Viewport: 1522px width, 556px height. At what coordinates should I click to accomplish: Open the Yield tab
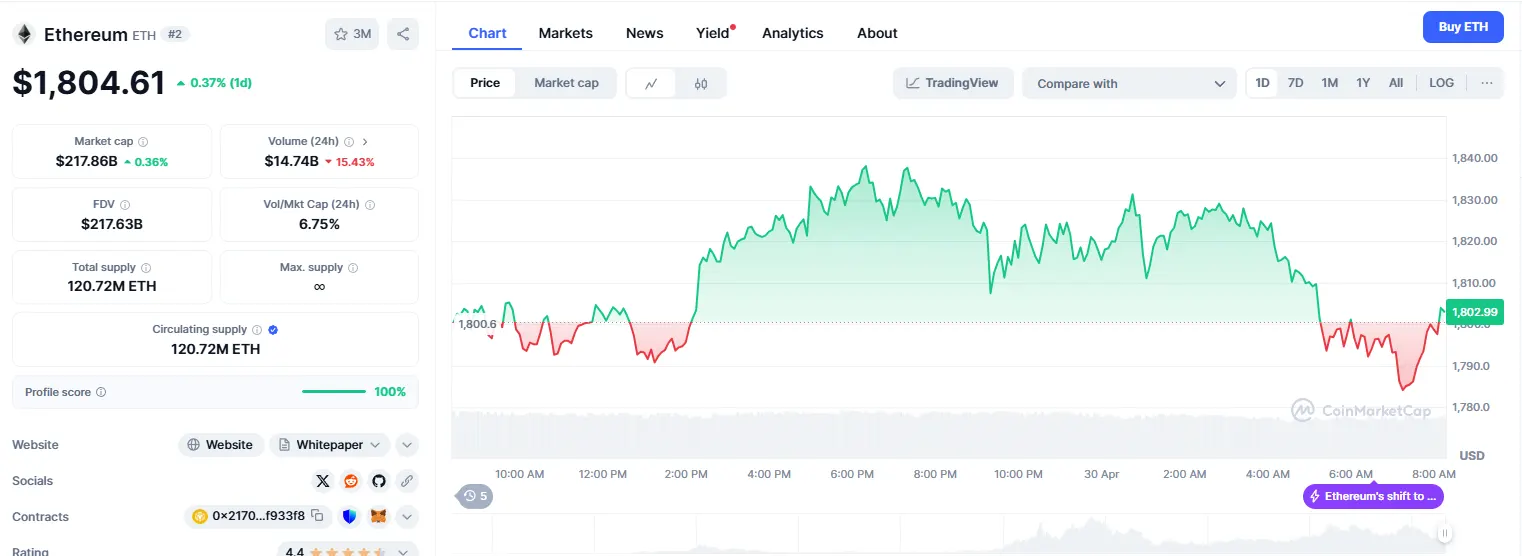[x=713, y=33]
